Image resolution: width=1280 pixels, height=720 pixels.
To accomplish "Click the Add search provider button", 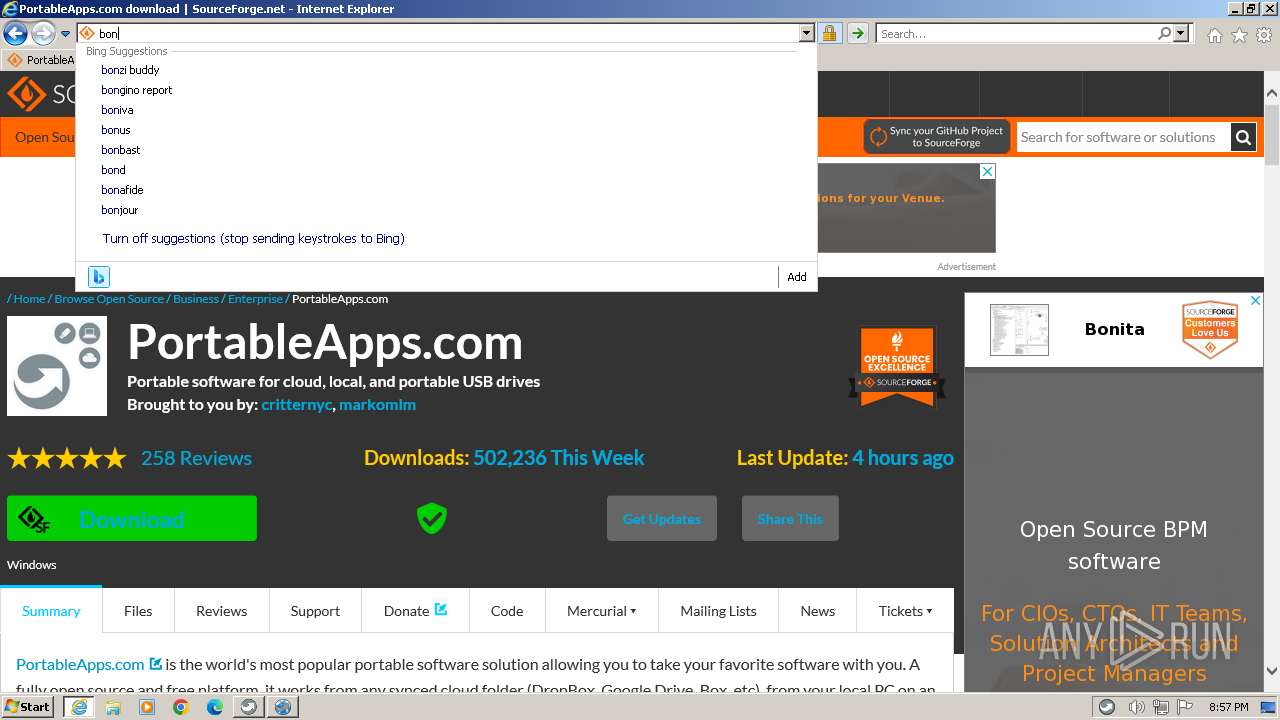I will coord(797,277).
